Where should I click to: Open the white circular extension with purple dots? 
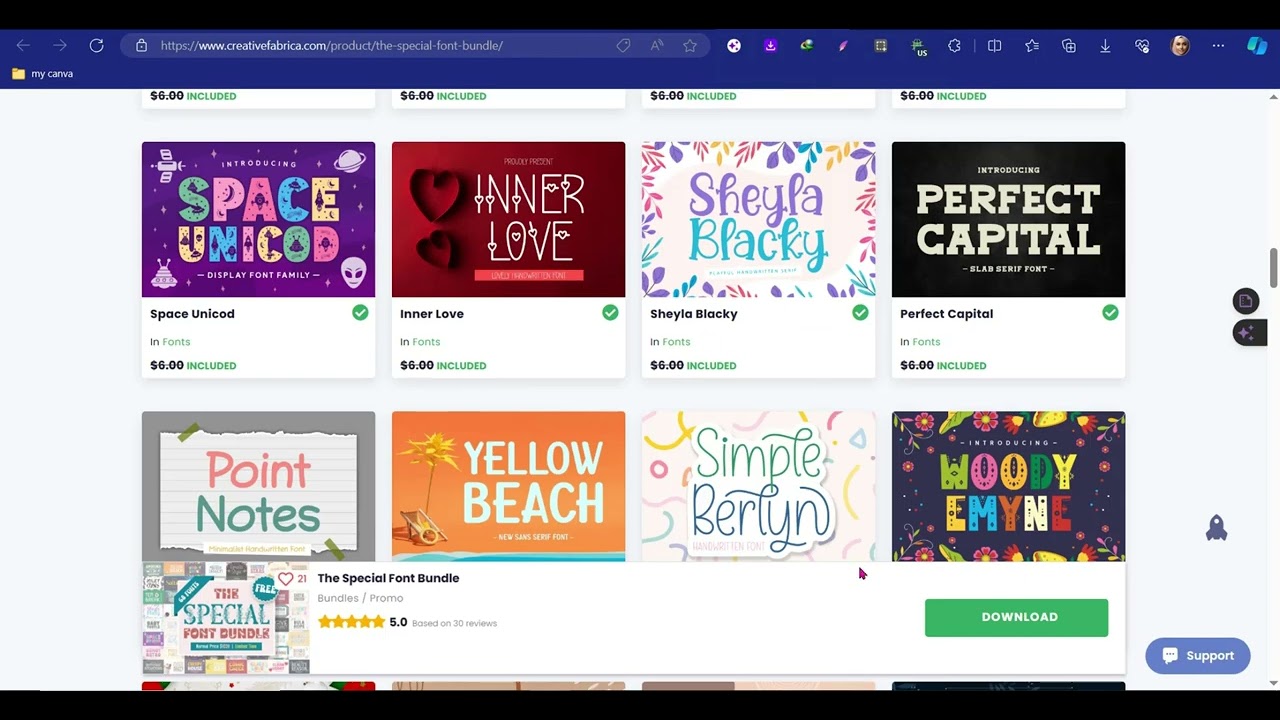coord(734,45)
